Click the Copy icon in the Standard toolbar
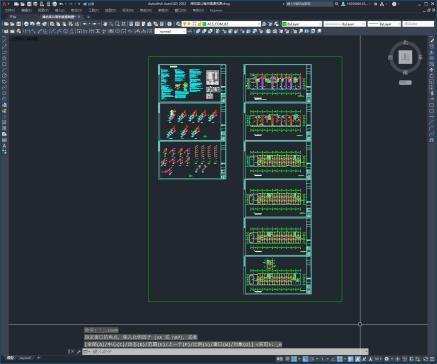The height and width of the screenshot is (364, 437). (x=58, y=24)
